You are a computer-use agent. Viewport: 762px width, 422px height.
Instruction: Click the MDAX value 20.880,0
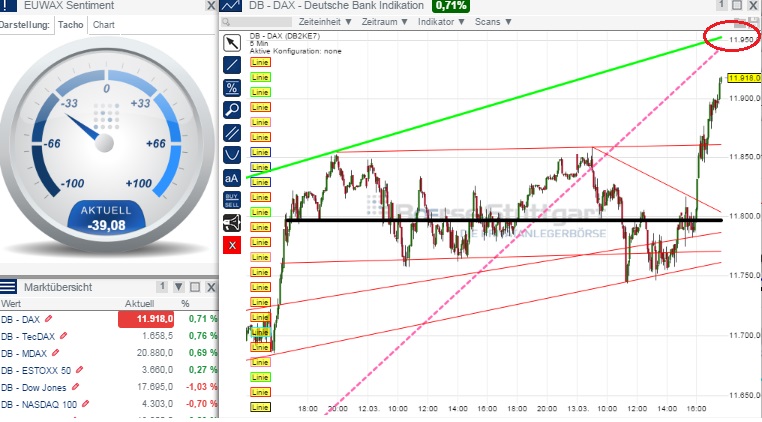155,353
